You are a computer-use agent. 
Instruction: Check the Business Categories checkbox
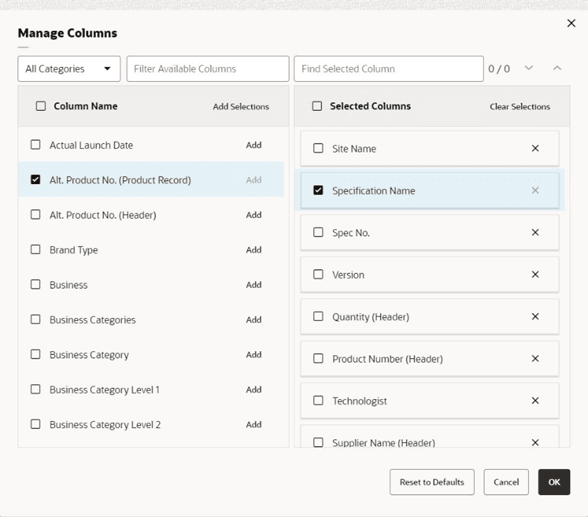click(x=35, y=319)
